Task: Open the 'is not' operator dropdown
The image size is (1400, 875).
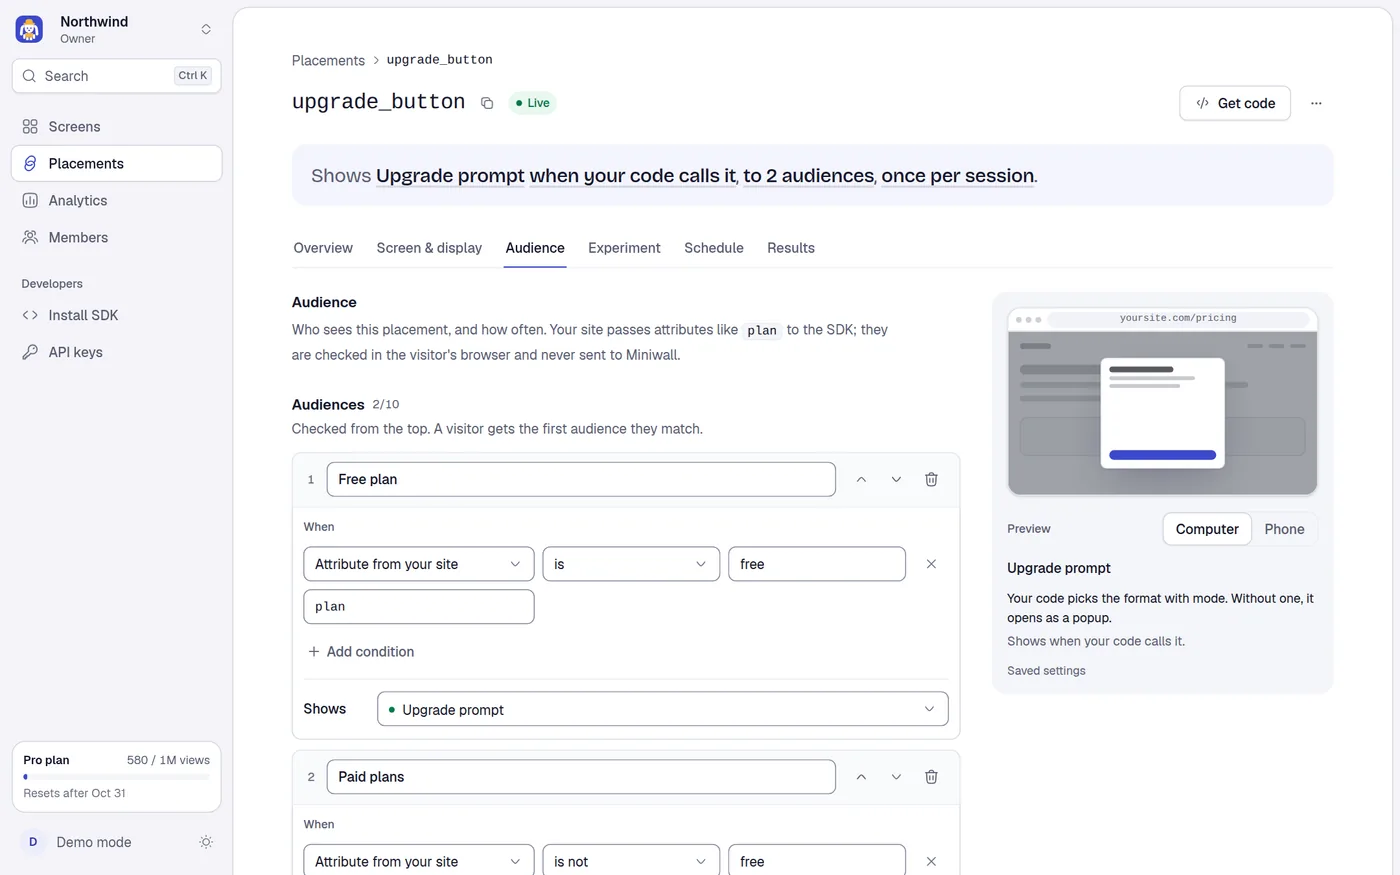Action: (631, 861)
